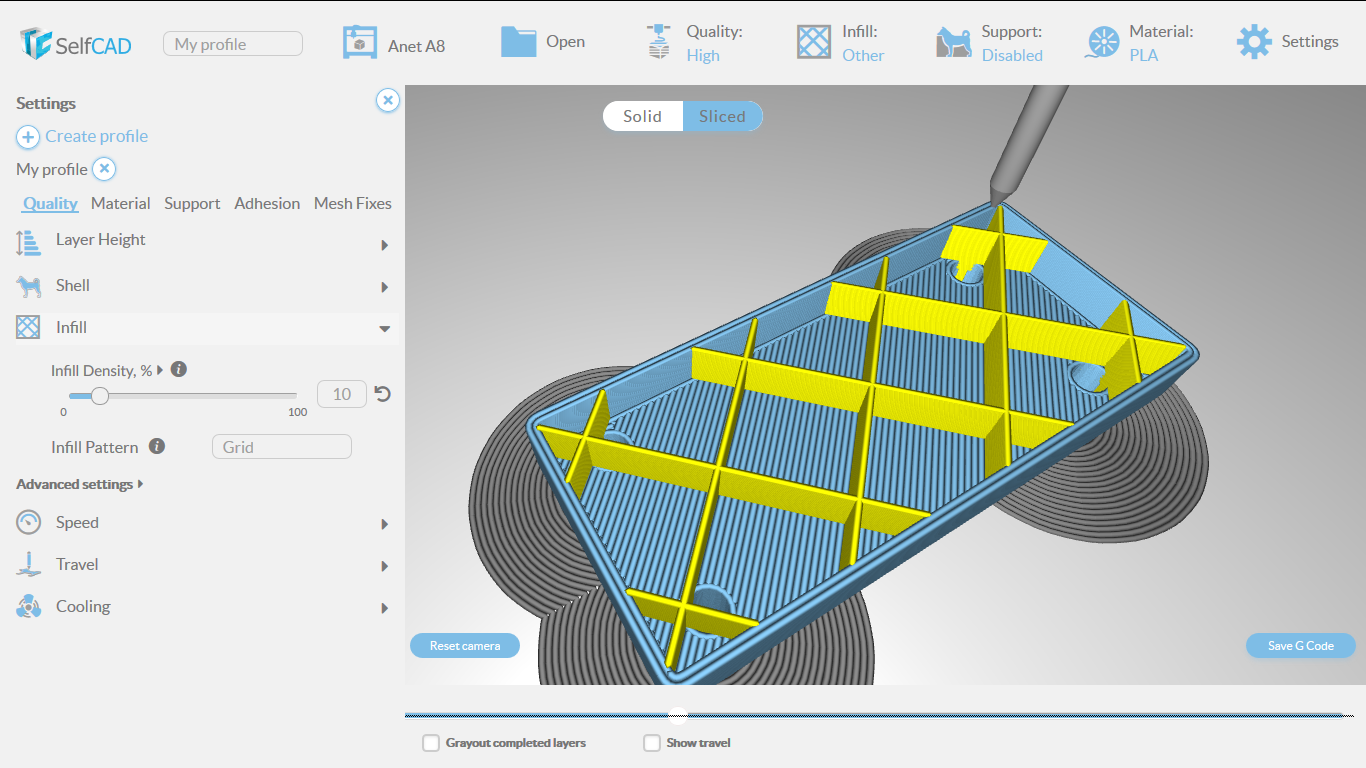Expand the Travel section arrow
This screenshot has height=768, width=1366.
385,566
